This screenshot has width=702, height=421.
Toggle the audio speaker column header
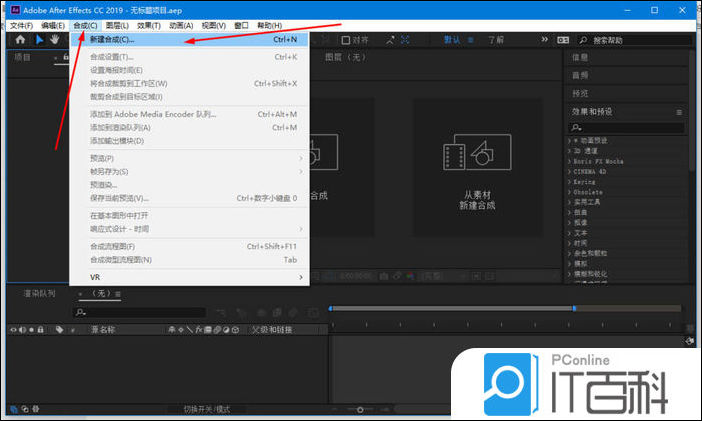pos(22,330)
